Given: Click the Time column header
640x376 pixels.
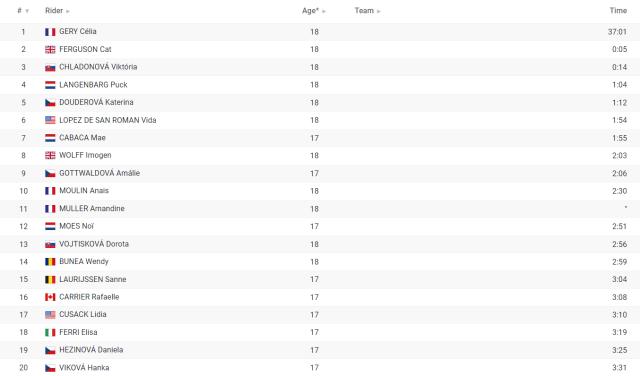Looking at the screenshot, I should pos(618,11).
